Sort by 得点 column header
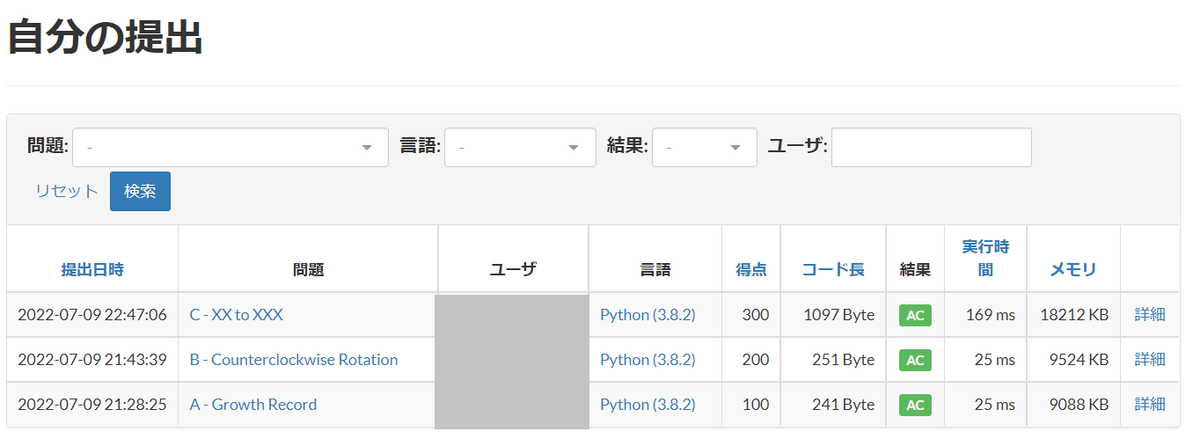1200x439 pixels. pos(751,269)
